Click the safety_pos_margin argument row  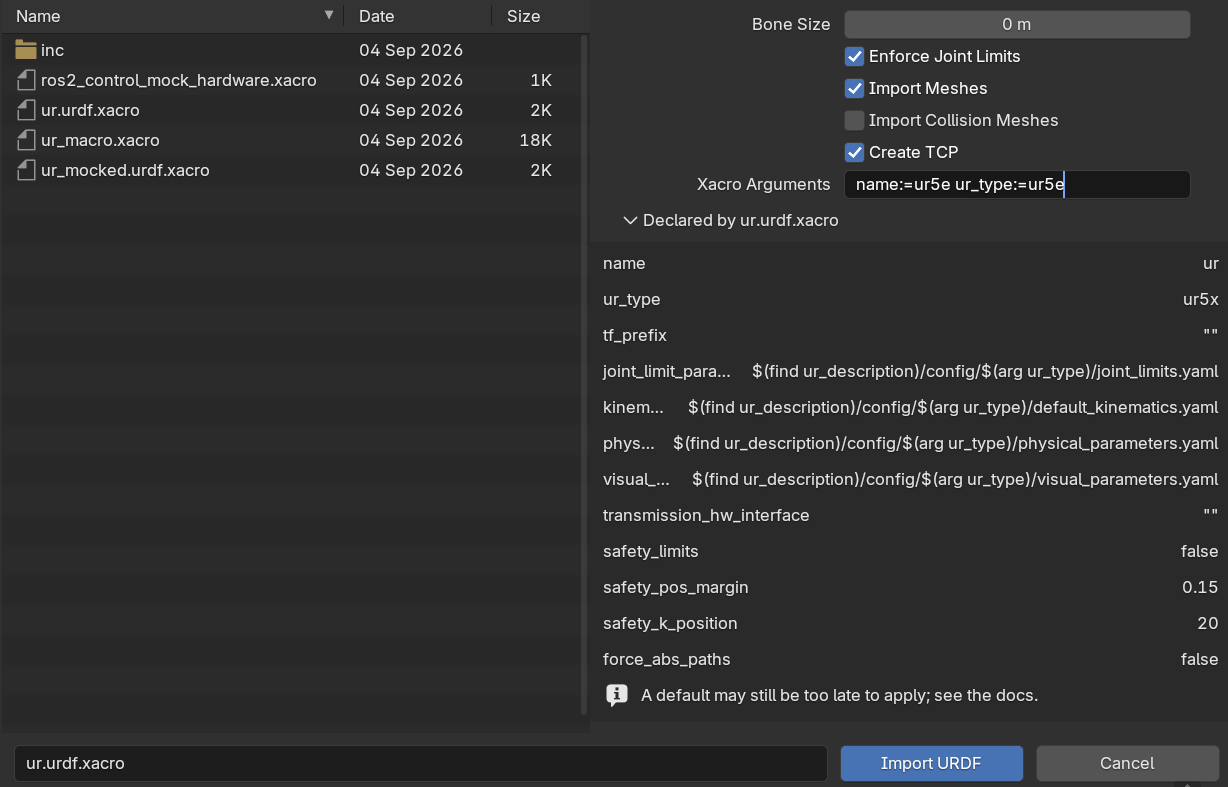point(910,588)
